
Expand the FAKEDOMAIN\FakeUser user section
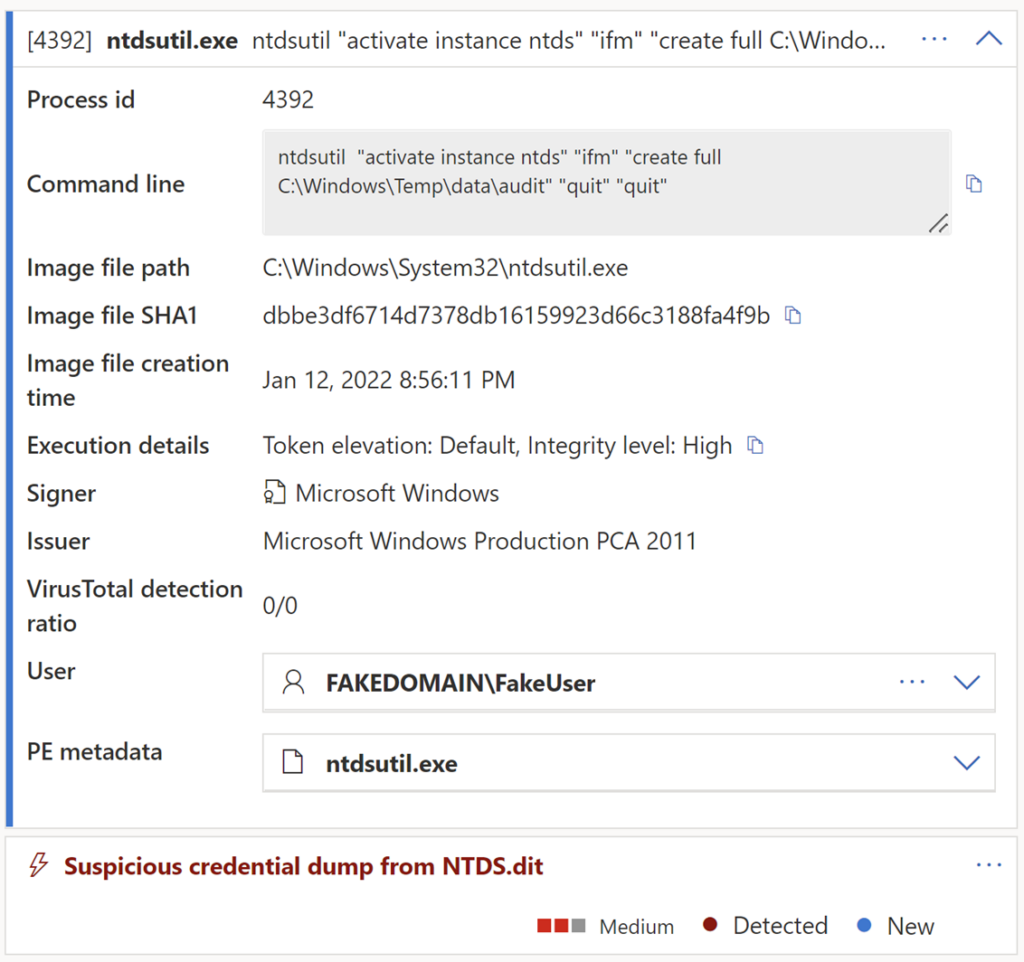967,682
